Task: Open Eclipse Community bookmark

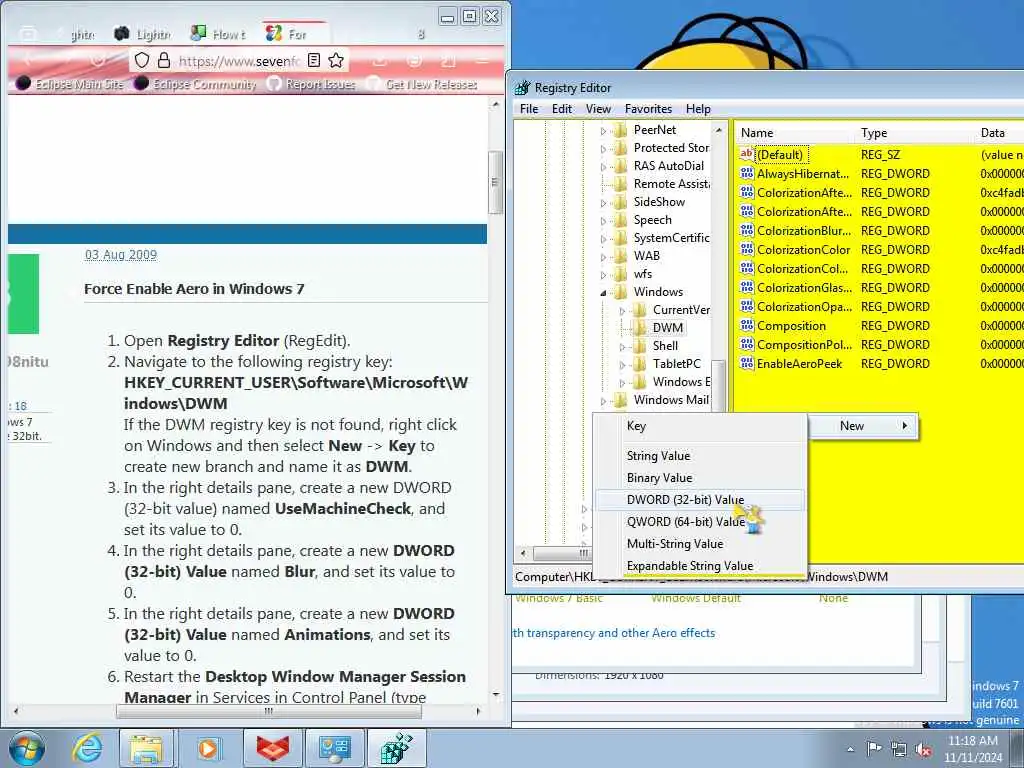Action: (195, 84)
